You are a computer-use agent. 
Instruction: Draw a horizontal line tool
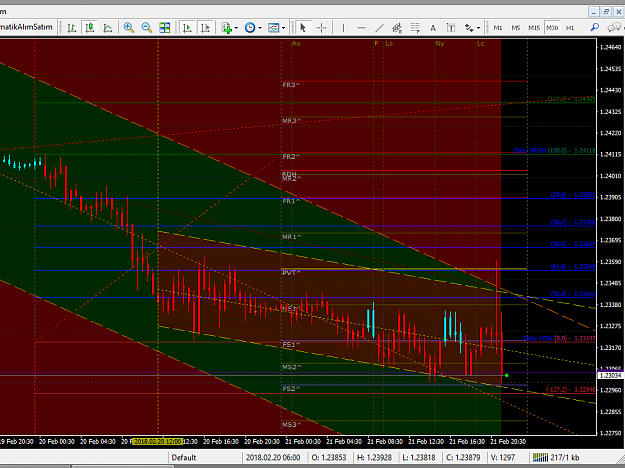pos(362,28)
